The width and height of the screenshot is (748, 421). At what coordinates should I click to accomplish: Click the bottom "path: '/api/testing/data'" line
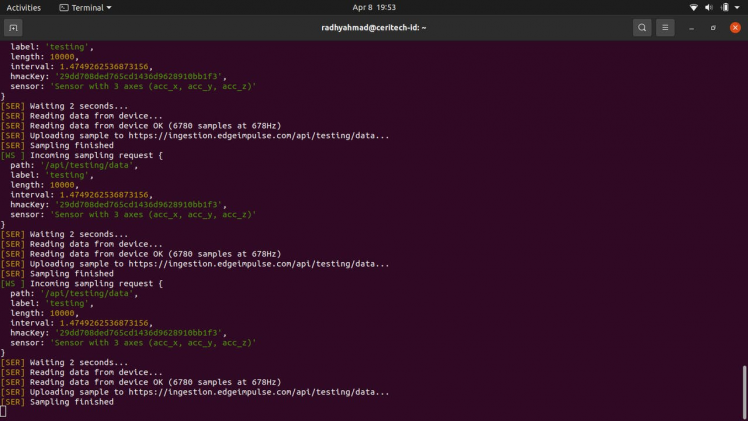pos(74,293)
